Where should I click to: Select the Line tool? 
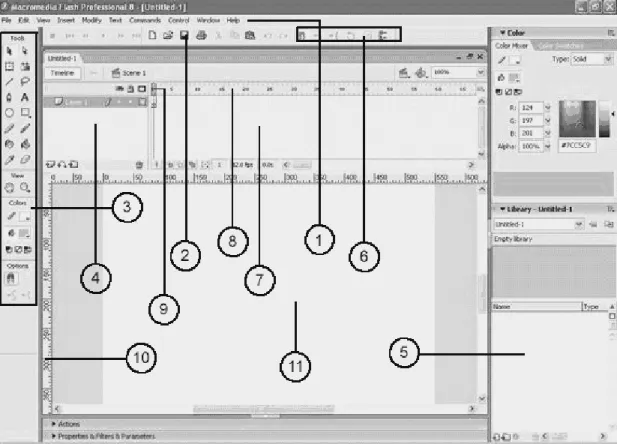coord(9,82)
